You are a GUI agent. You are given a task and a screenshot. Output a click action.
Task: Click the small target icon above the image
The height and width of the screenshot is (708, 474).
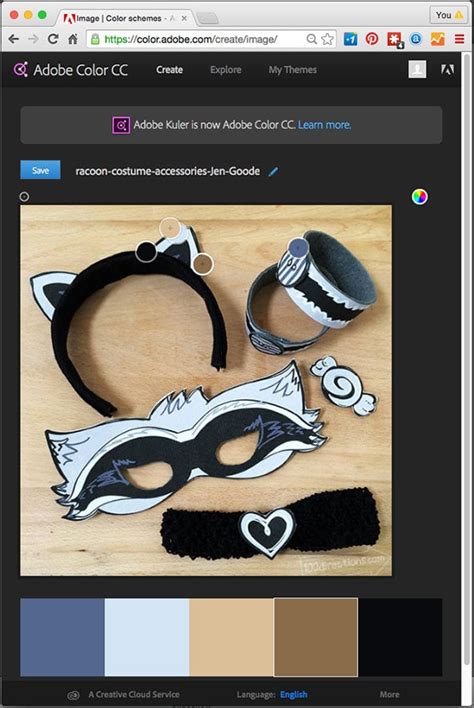24,196
